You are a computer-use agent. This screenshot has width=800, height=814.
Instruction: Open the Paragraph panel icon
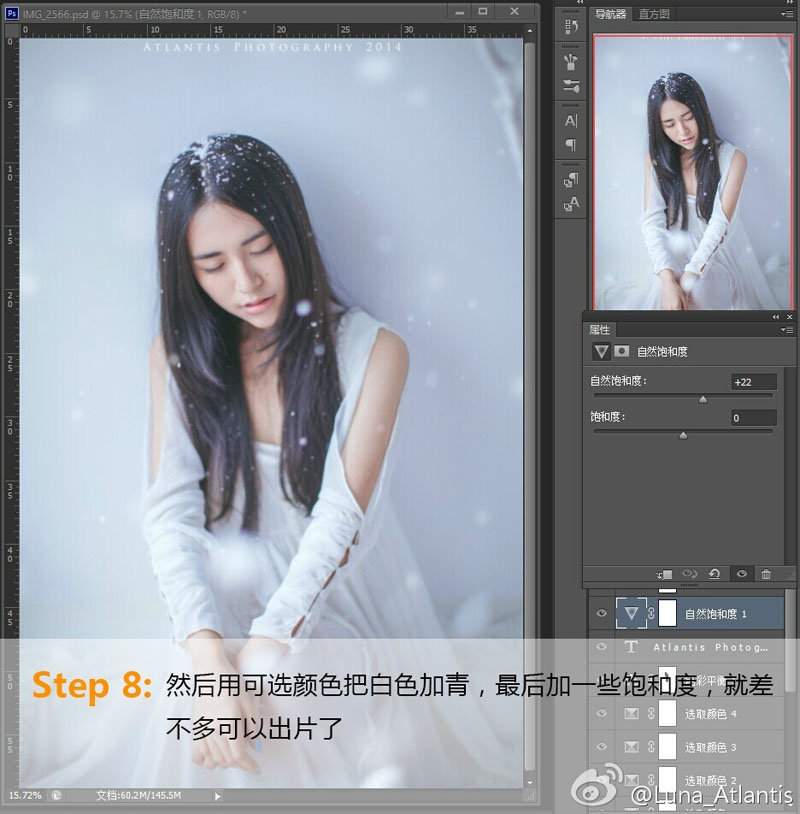point(571,144)
